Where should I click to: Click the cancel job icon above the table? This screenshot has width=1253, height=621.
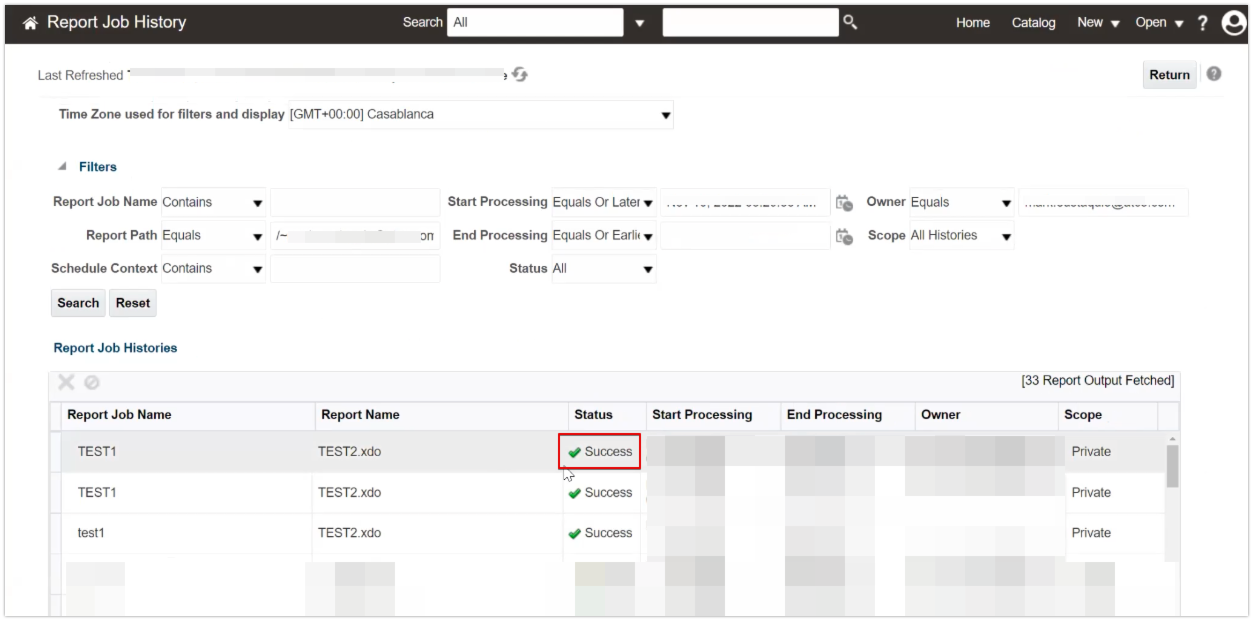92,382
